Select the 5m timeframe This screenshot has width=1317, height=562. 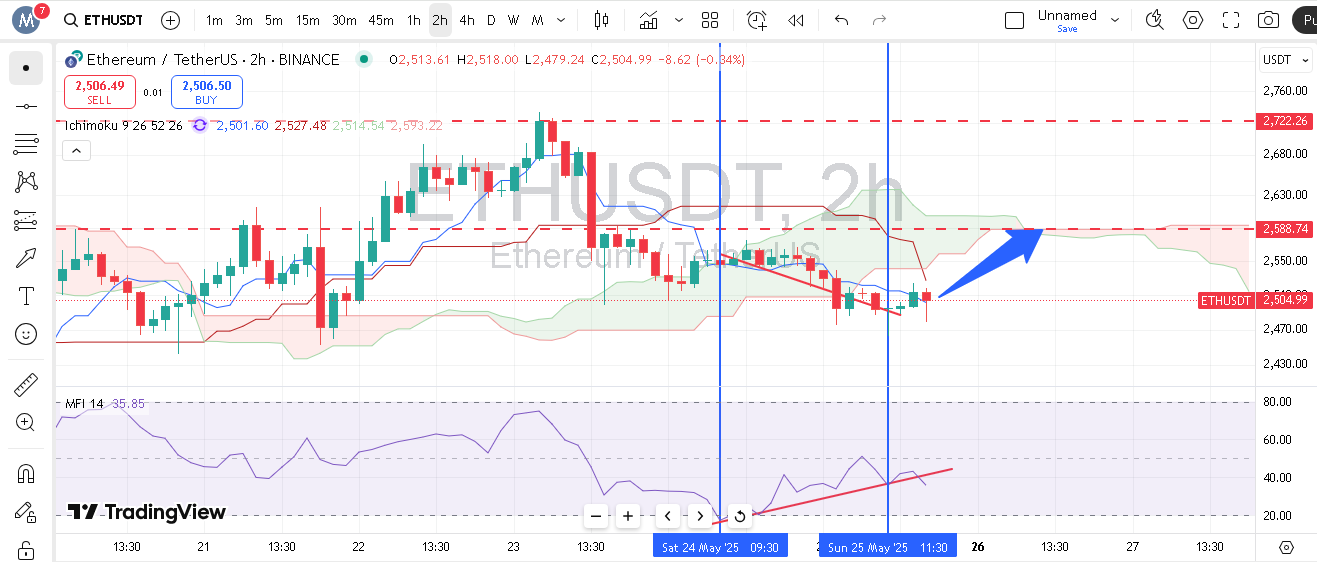click(274, 20)
